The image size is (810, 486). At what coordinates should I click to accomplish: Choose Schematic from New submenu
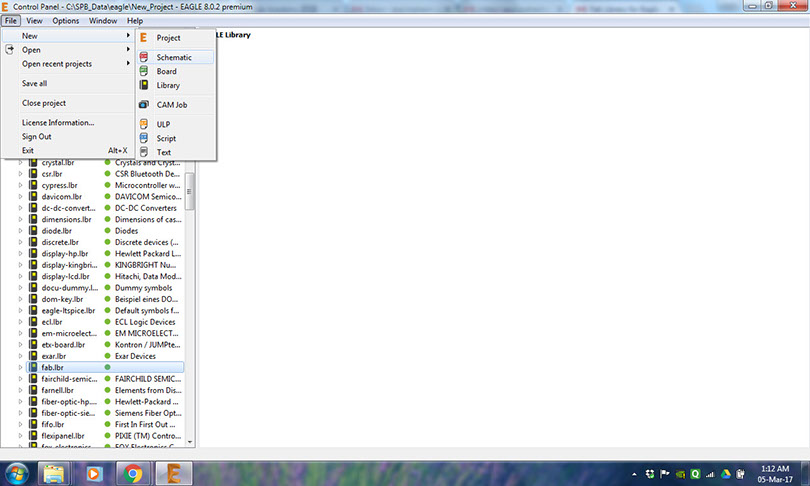point(176,57)
